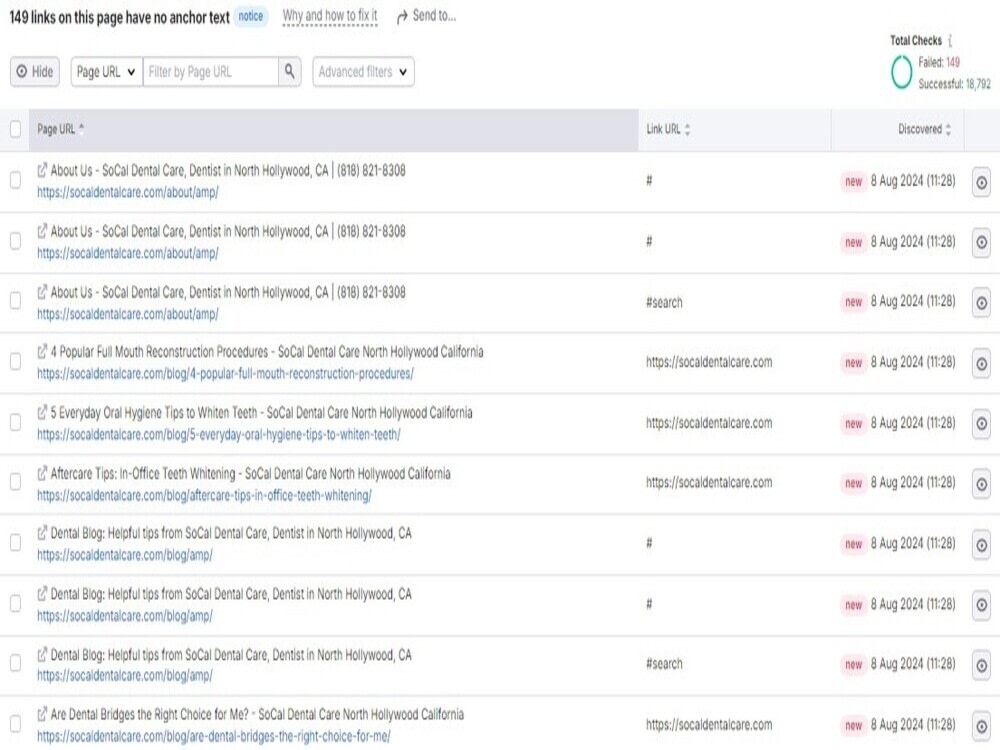Click socaldentalcare.com link URL in 5 Everyday row

pos(709,423)
